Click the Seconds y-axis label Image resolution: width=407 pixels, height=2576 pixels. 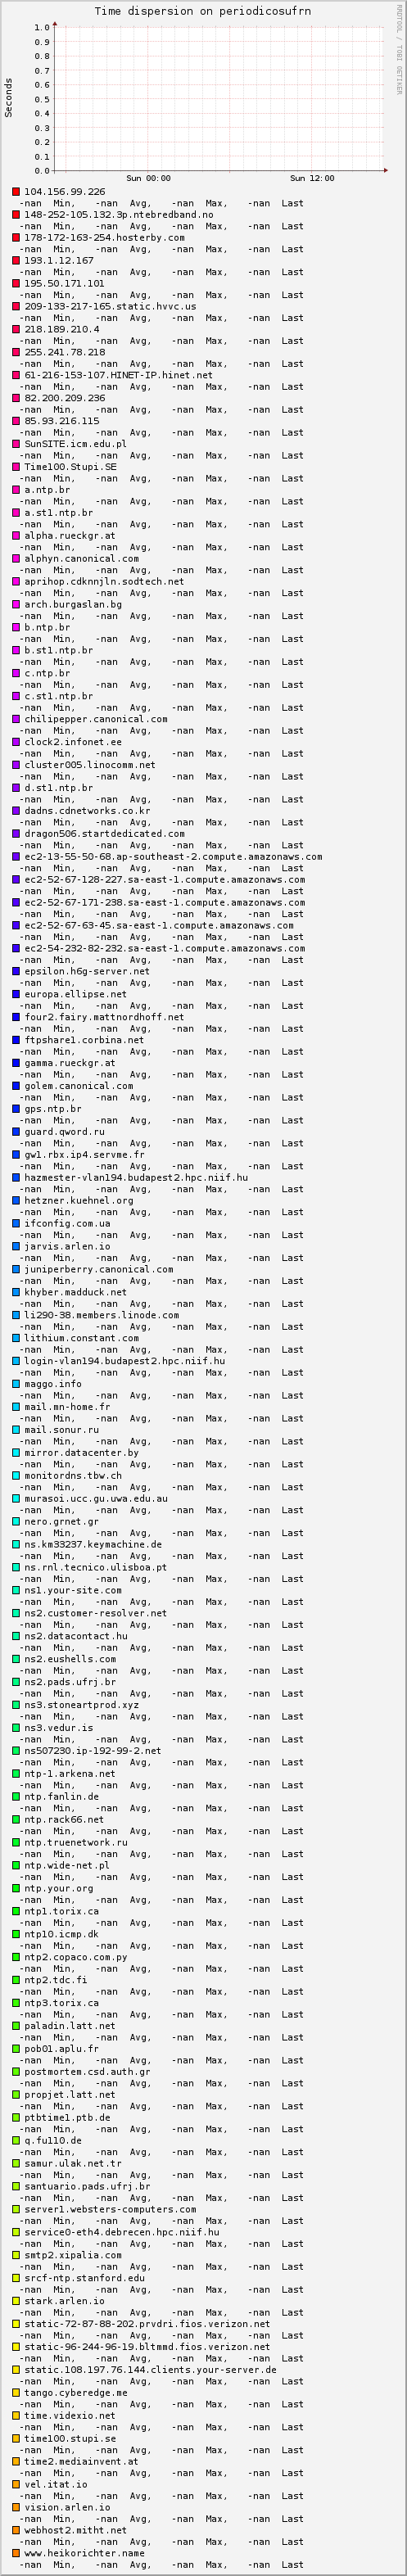coord(9,96)
